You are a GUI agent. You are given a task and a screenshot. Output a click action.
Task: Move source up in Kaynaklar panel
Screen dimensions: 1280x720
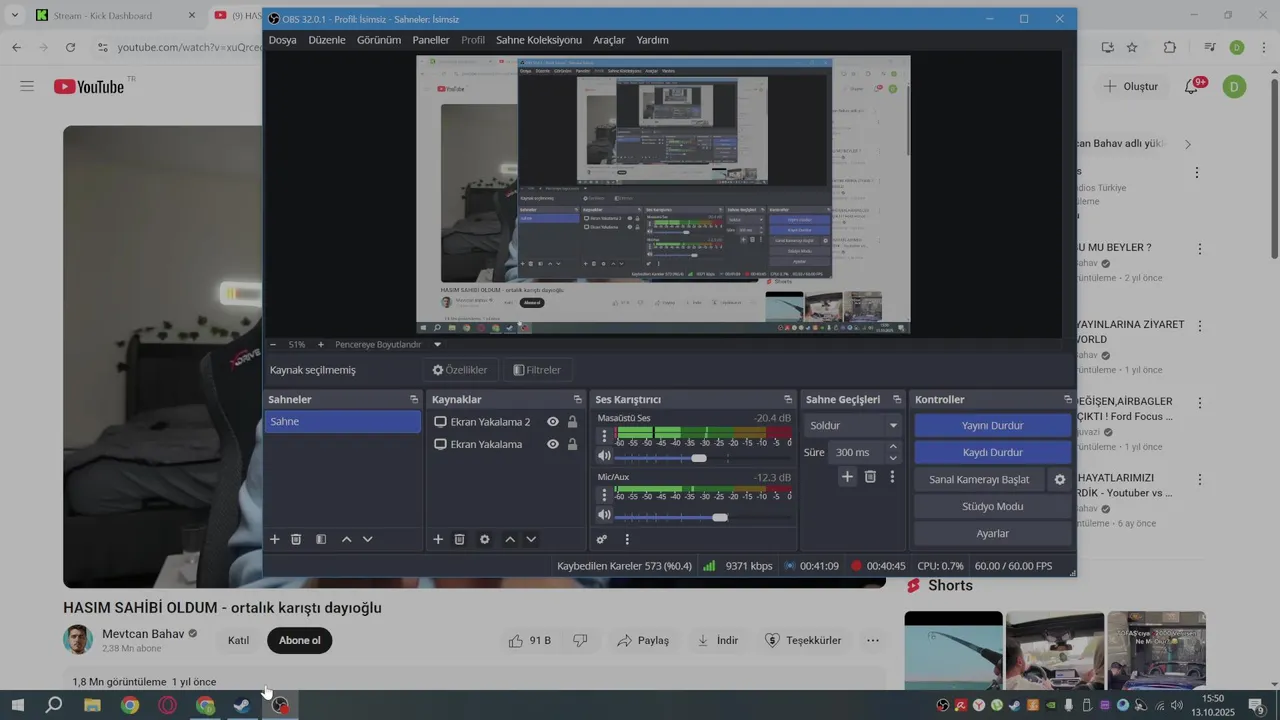tap(509, 539)
